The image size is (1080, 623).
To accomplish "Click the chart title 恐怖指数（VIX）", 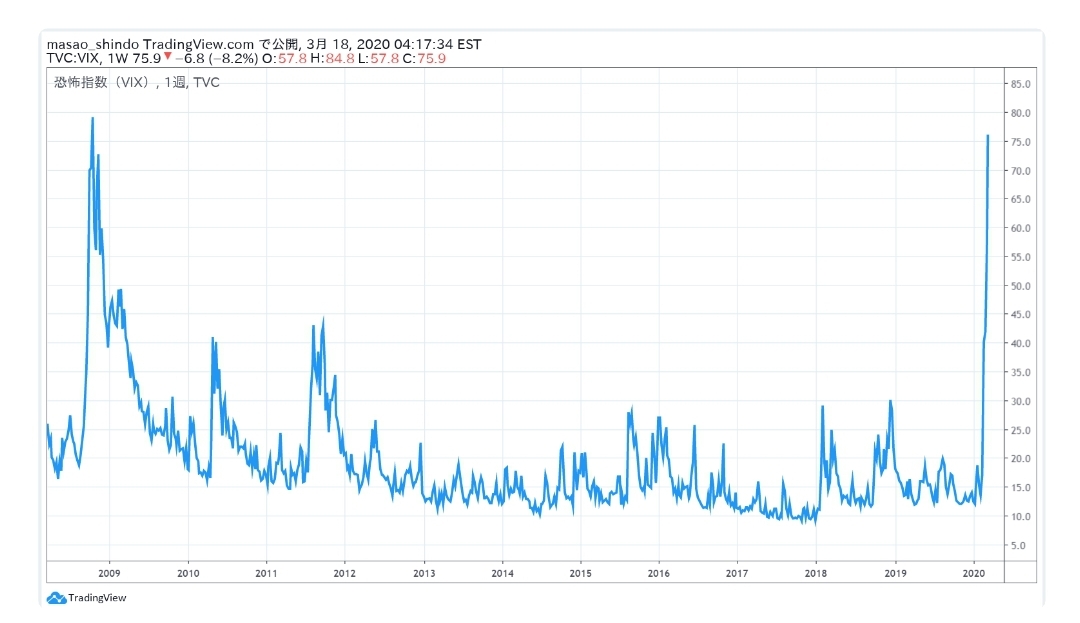I will 101,82.
